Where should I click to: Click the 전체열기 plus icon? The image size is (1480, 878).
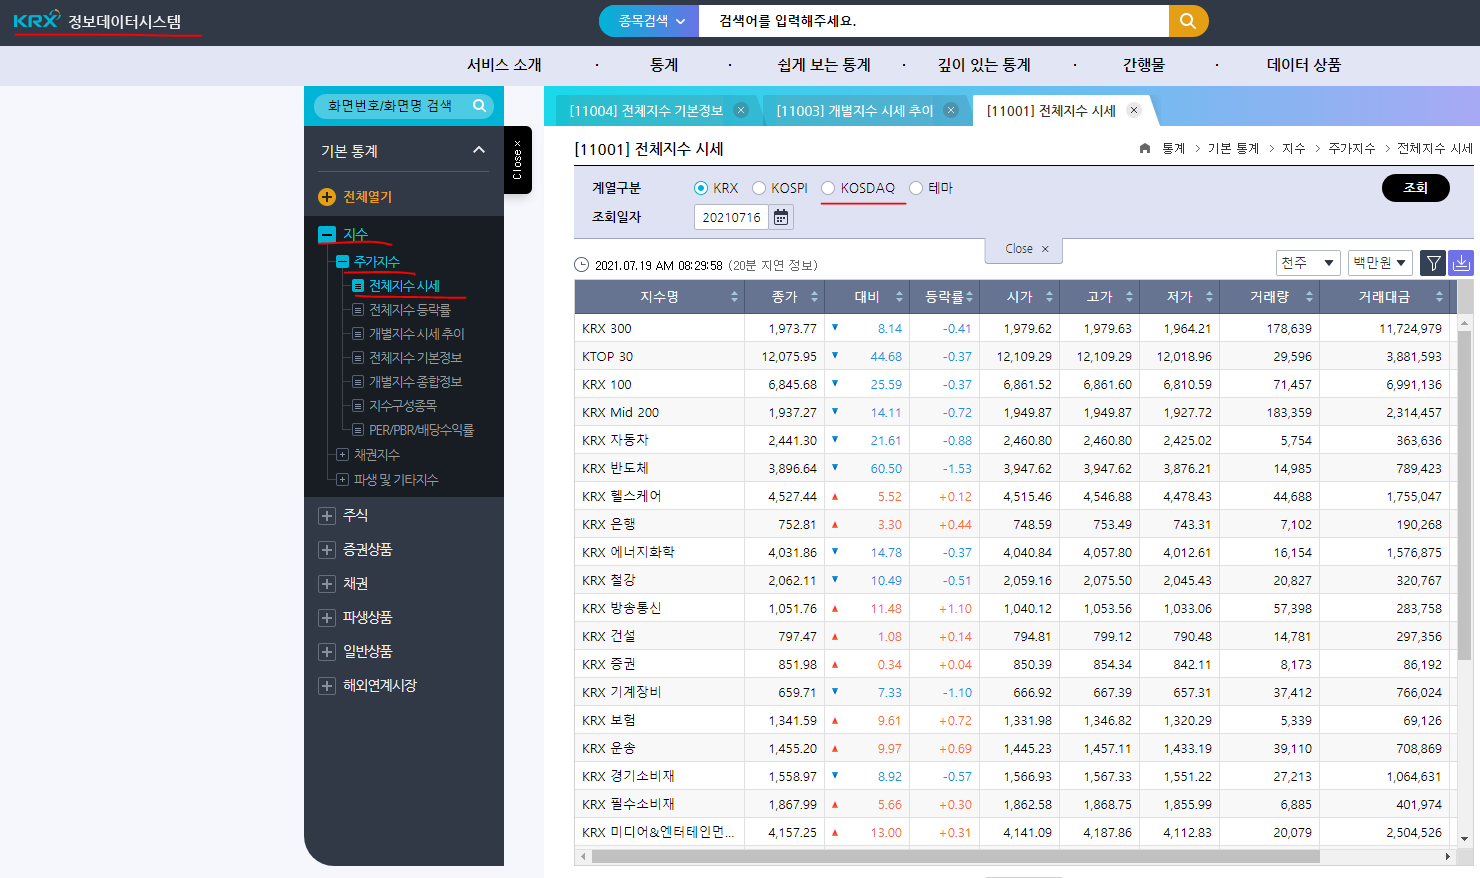click(x=326, y=197)
